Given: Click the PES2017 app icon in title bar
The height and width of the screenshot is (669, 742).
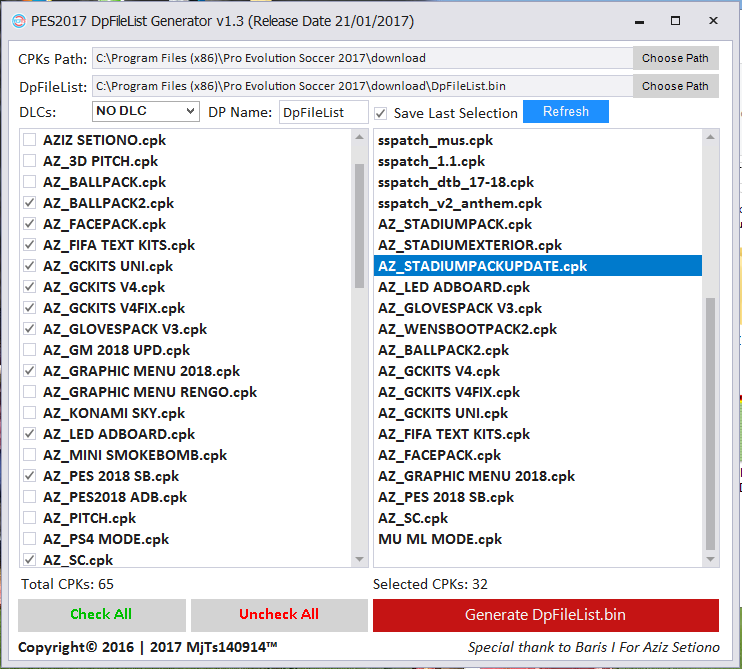Looking at the screenshot, I should [x=19, y=21].
